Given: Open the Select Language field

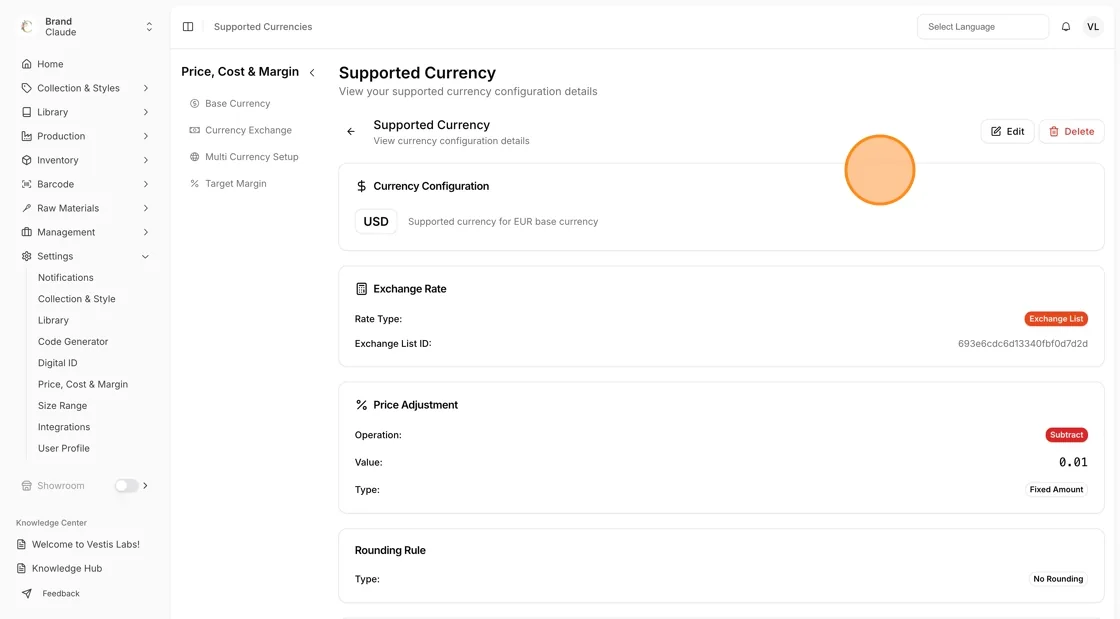Looking at the screenshot, I should click(x=983, y=26).
